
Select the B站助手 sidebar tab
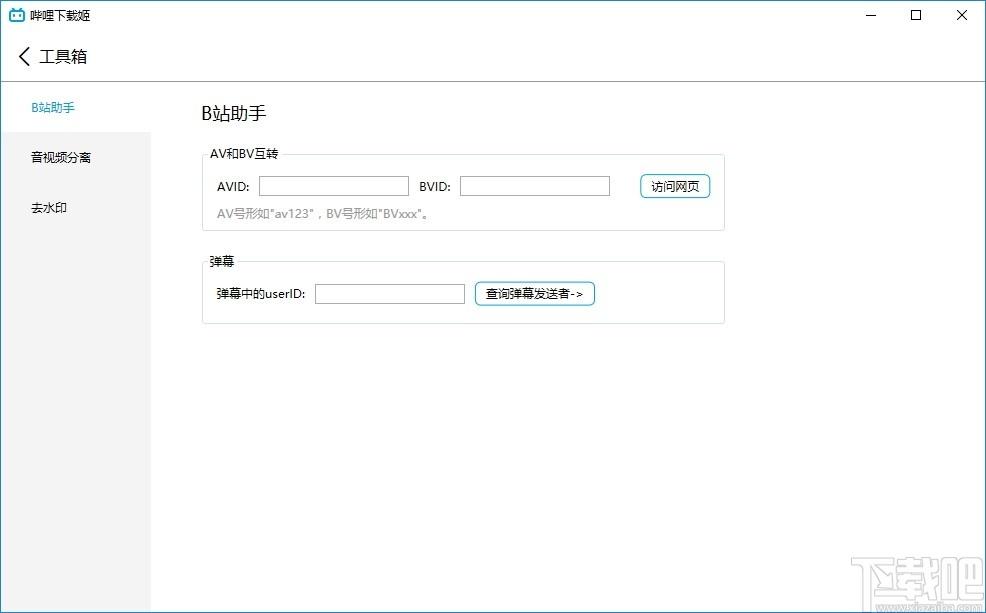pos(75,107)
